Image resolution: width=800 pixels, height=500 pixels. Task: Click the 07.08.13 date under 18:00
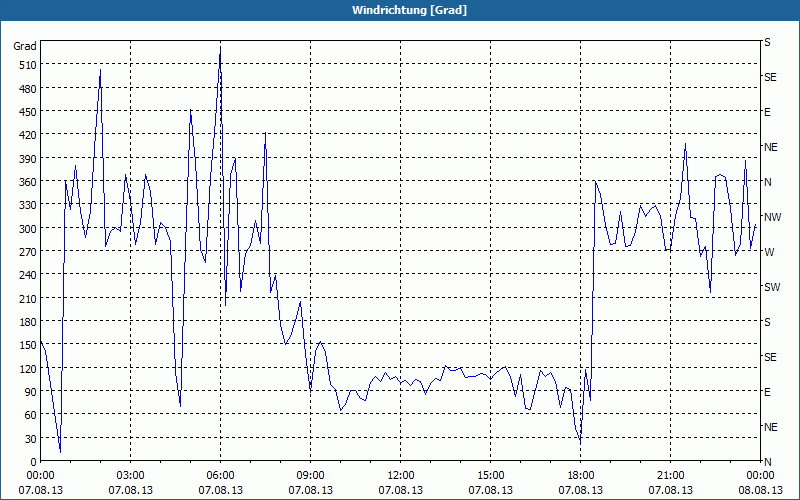tap(581, 490)
